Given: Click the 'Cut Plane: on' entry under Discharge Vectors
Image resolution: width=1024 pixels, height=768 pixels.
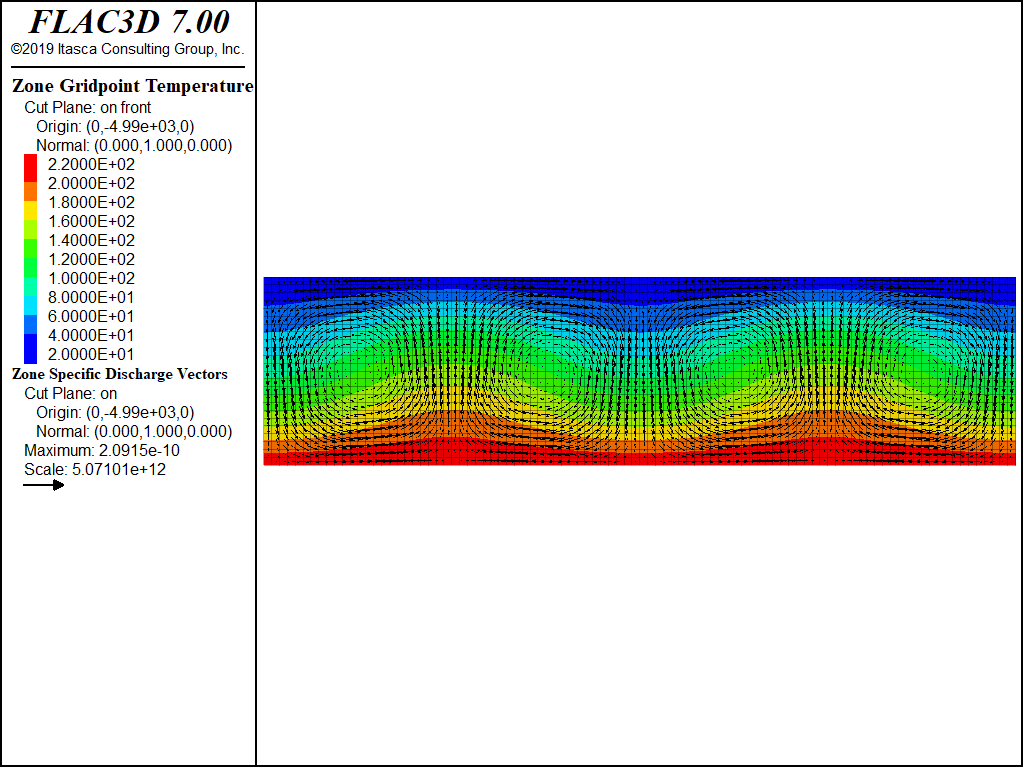Looking at the screenshot, I should pos(71,393).
